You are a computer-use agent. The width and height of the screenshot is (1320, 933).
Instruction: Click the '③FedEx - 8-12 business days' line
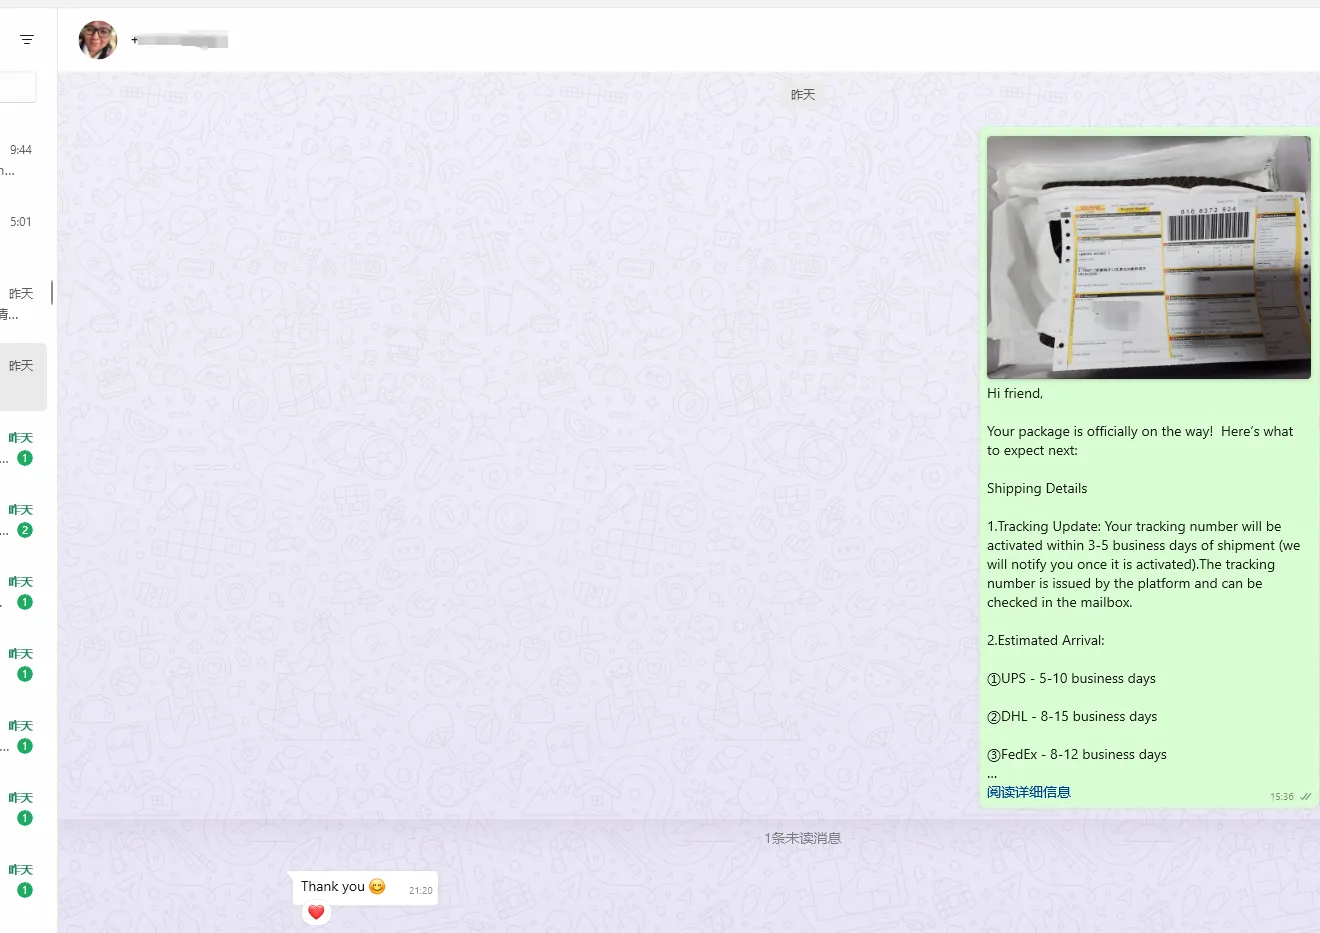coord(1077,754)
